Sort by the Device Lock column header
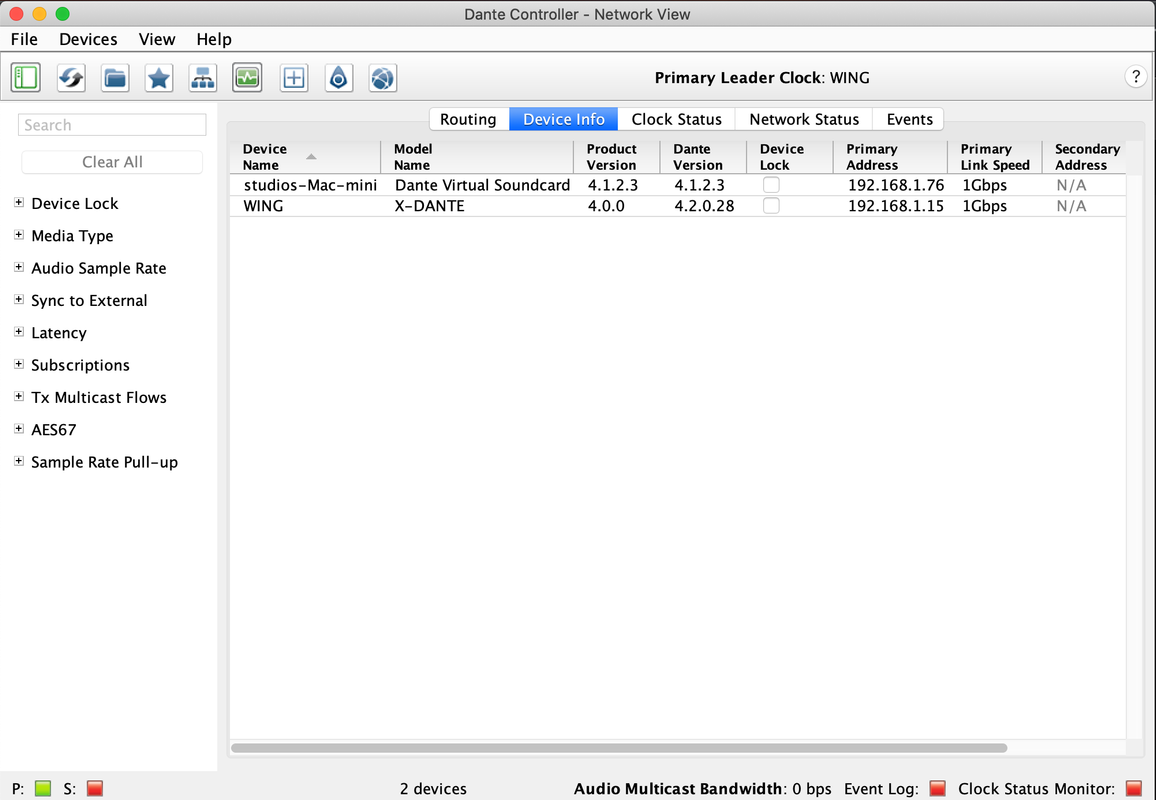Image resolution: width=1156 pixels, height=800 pixels. pos(790,156)
